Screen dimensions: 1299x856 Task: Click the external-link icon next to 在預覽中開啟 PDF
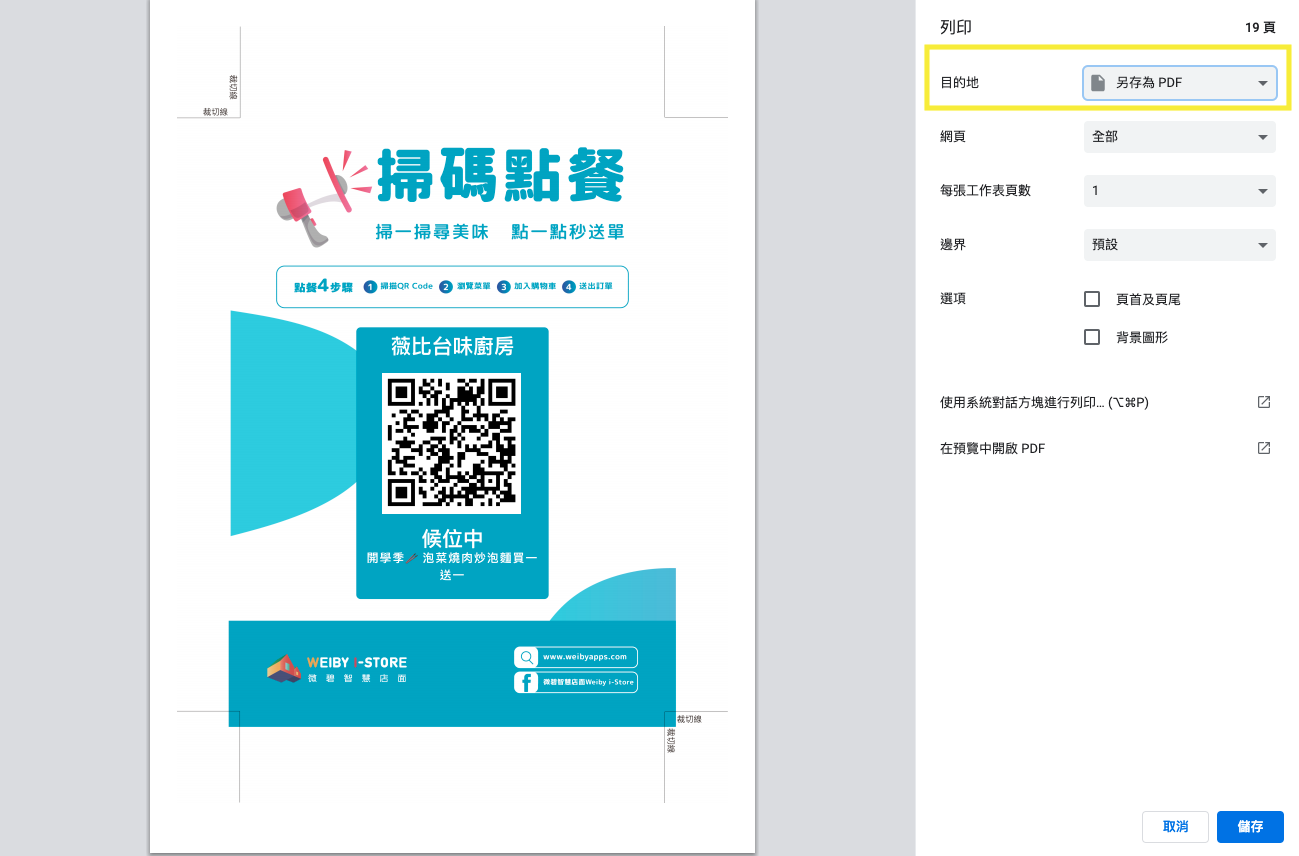tap(1263, 448)
